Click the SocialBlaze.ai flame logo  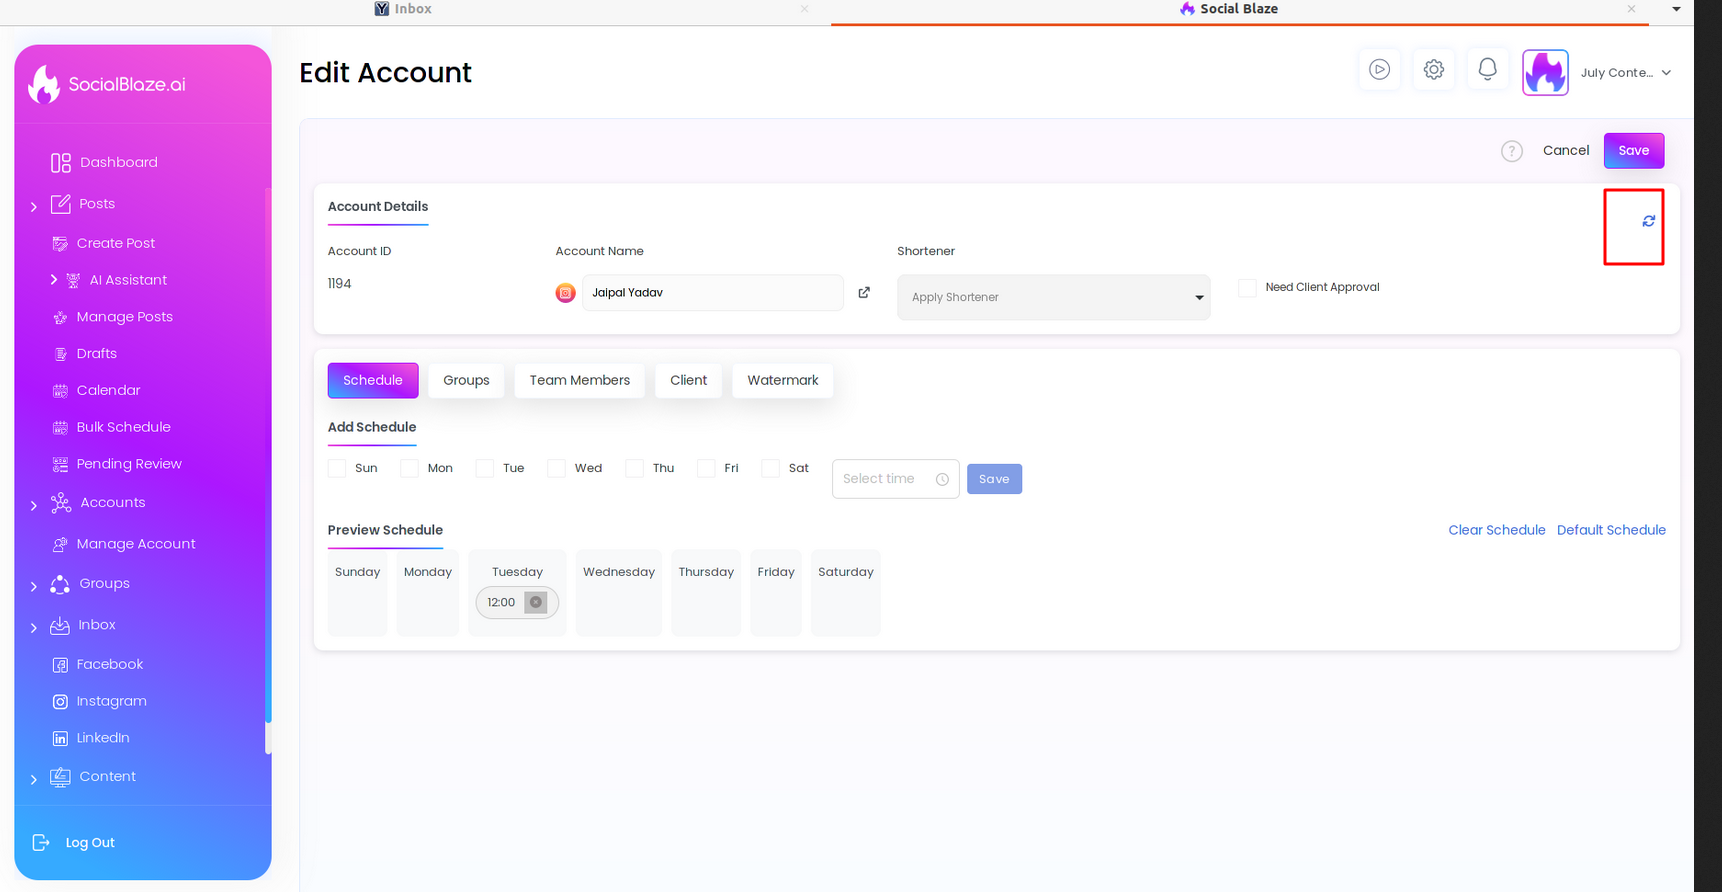(44, 84)
